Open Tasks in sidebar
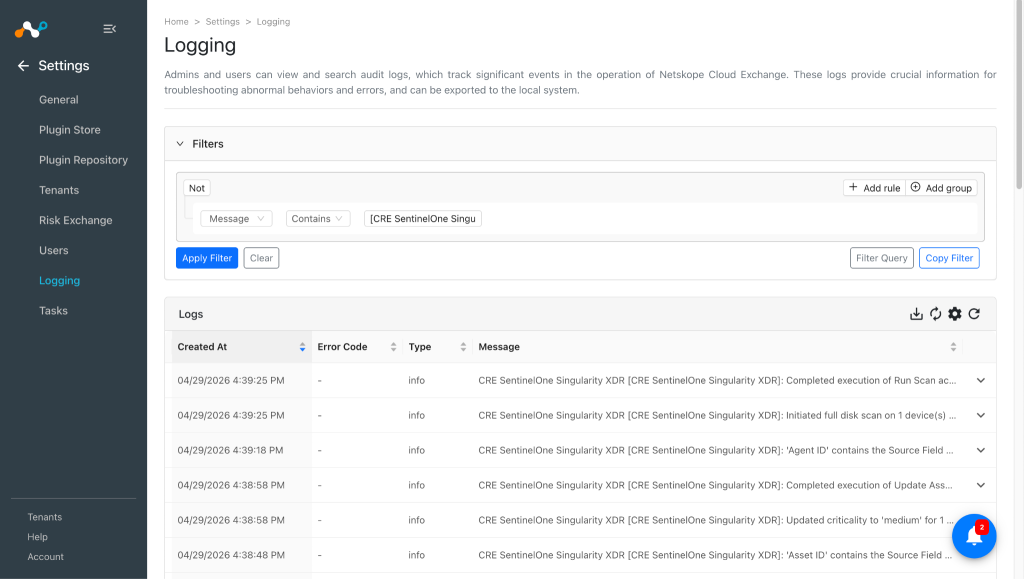1024x579 pixels. click(x=54, y=311)
